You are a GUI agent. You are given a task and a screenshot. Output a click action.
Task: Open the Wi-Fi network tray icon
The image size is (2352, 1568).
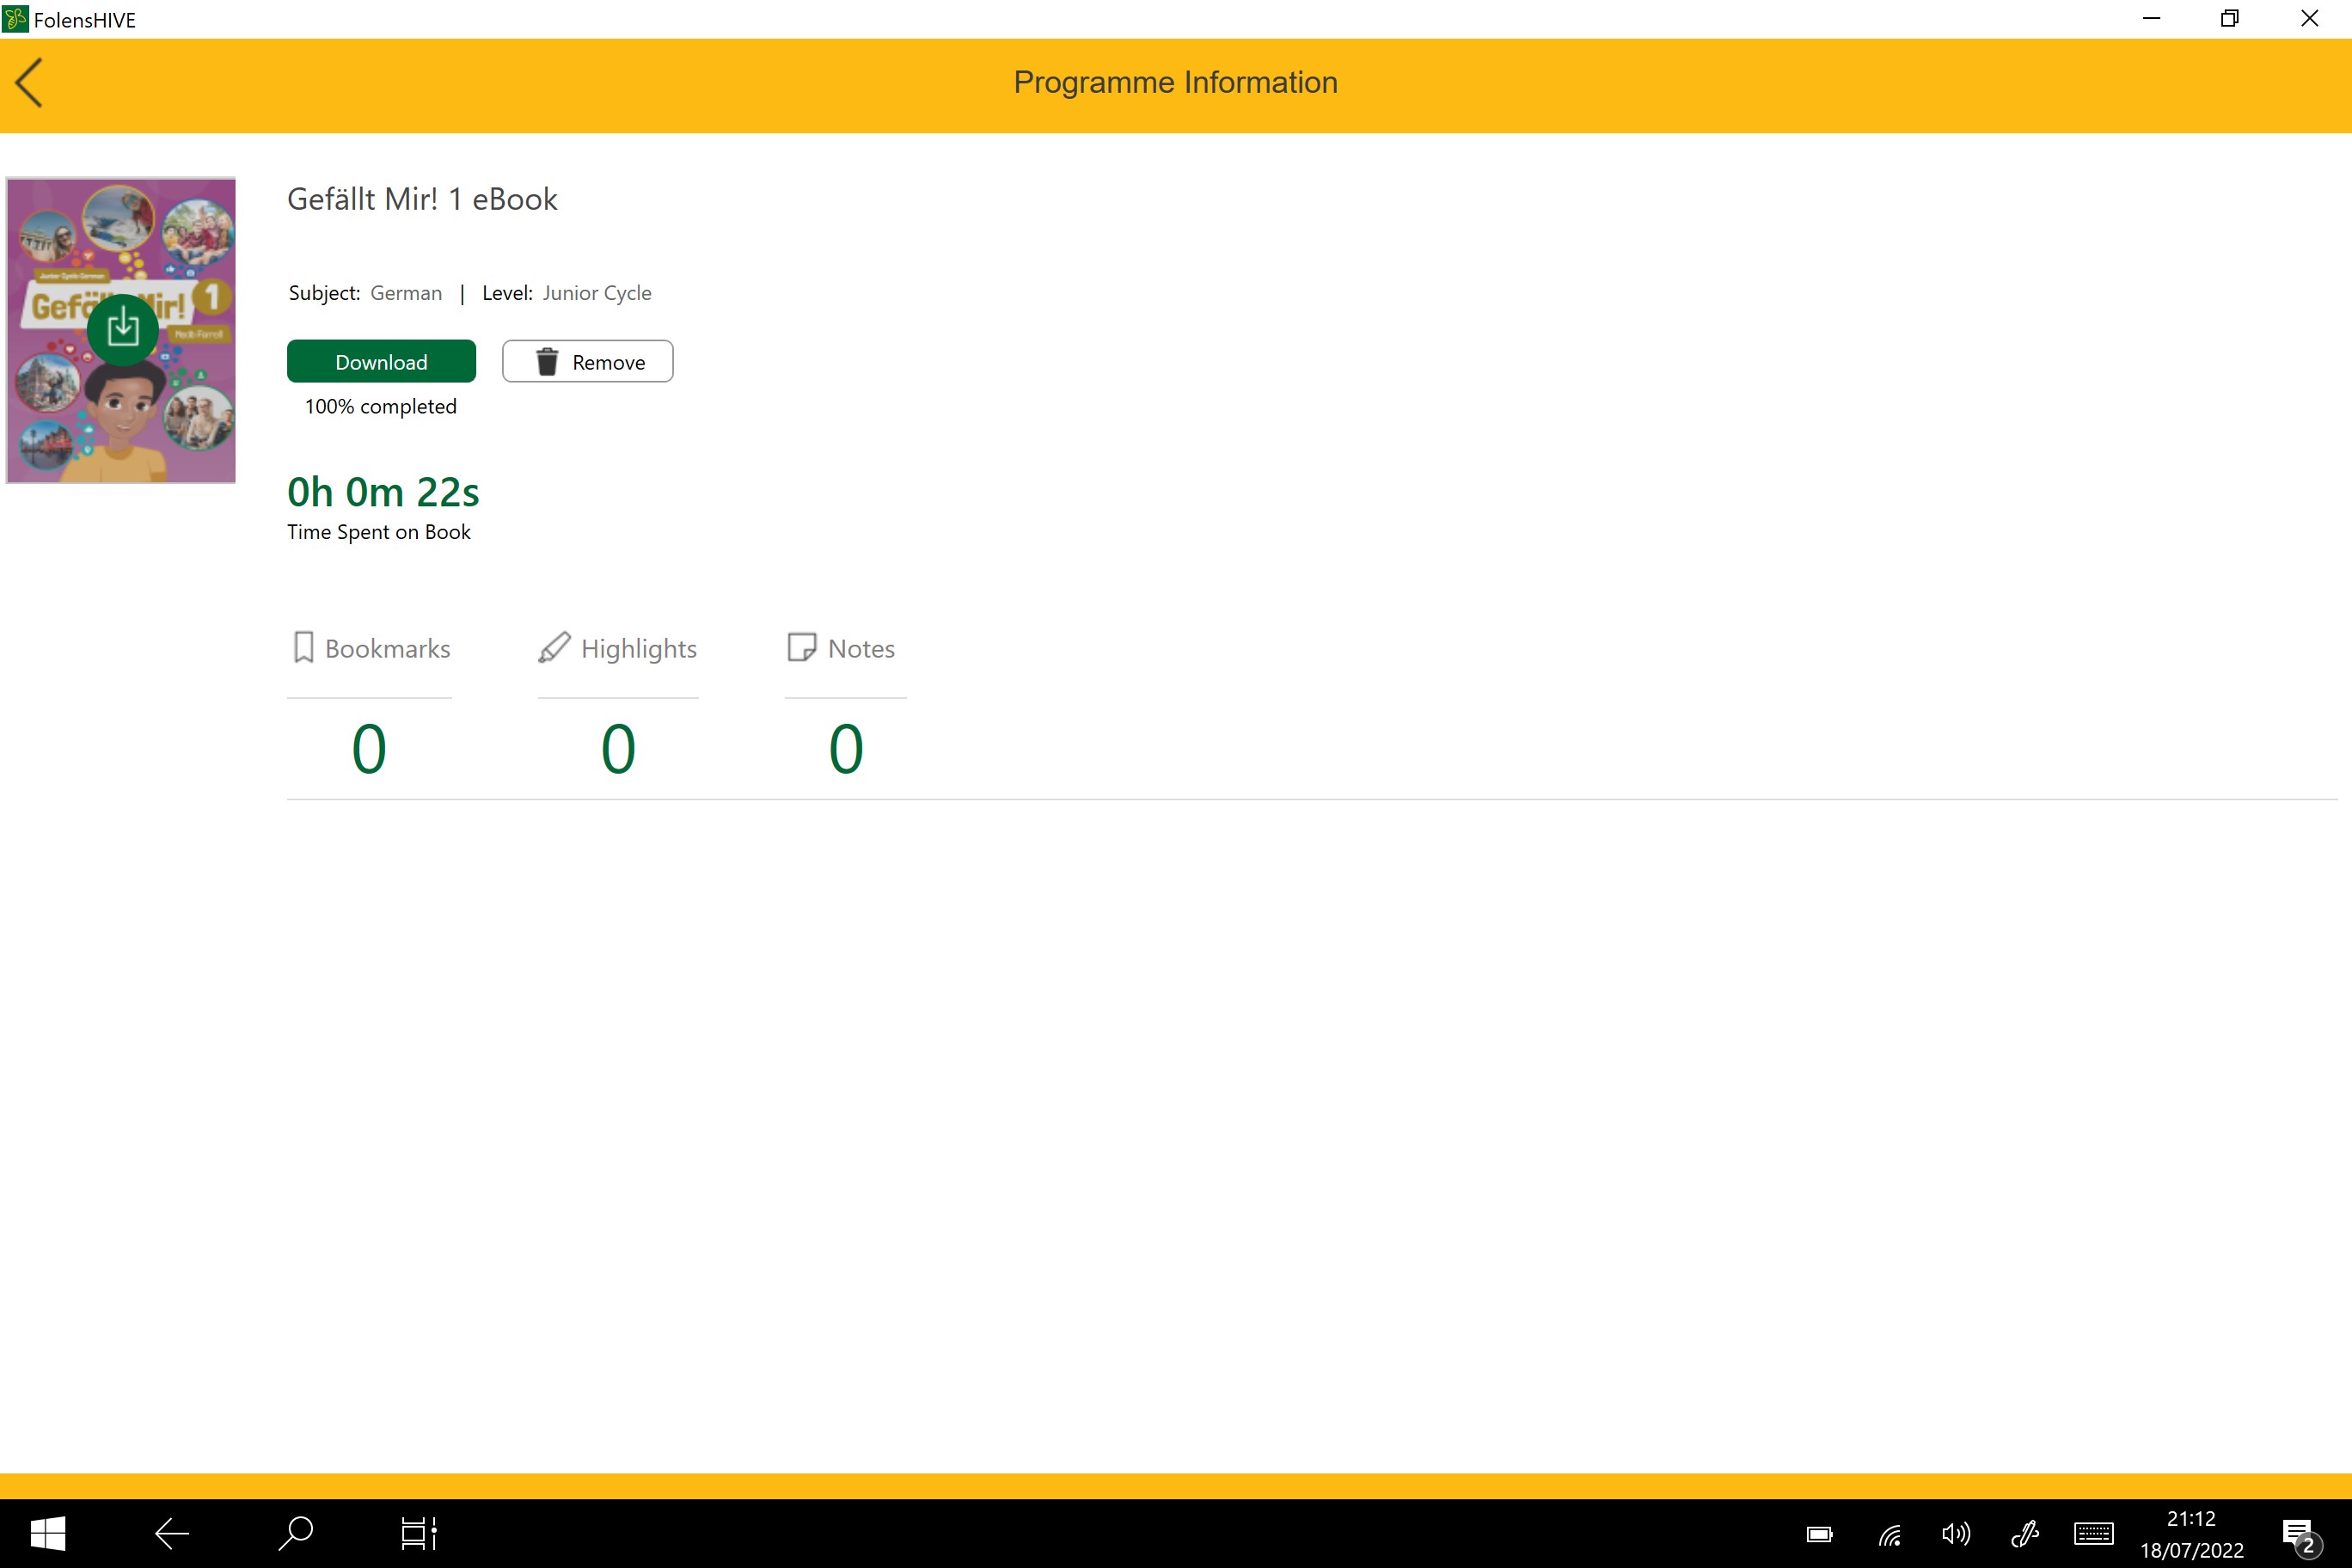[1889, 1534]
